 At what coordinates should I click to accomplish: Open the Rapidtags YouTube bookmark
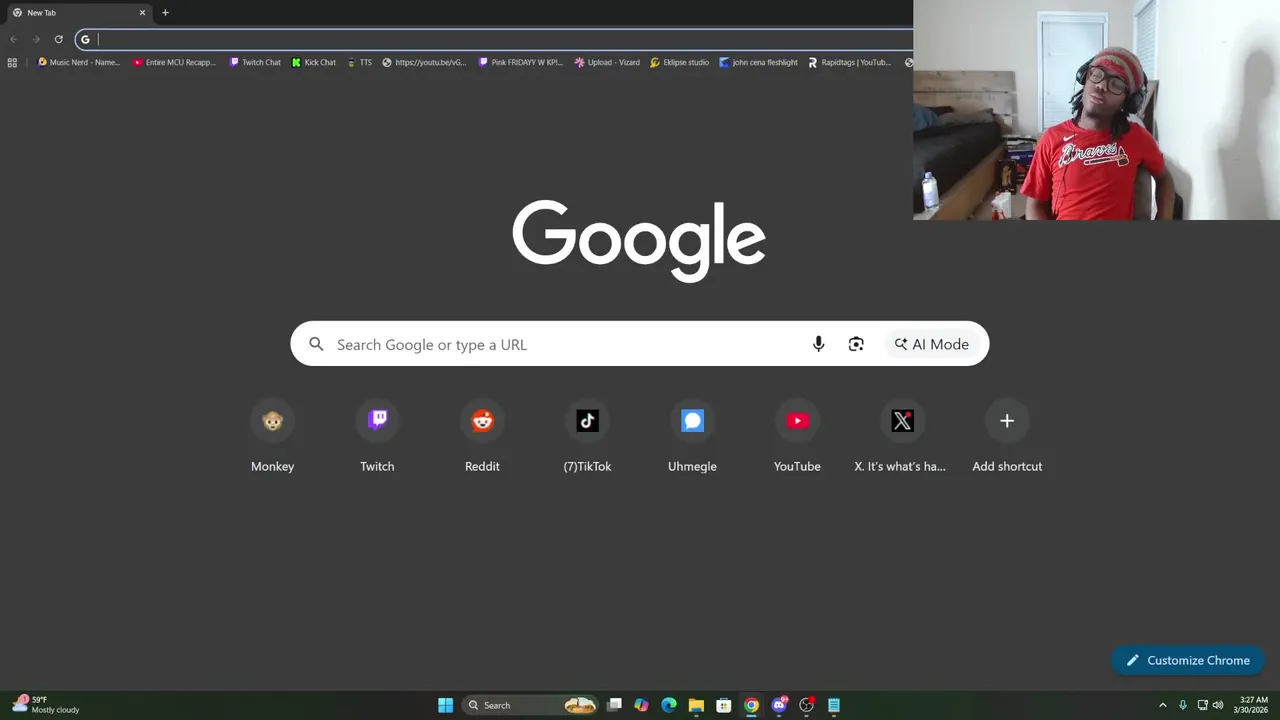850,62
